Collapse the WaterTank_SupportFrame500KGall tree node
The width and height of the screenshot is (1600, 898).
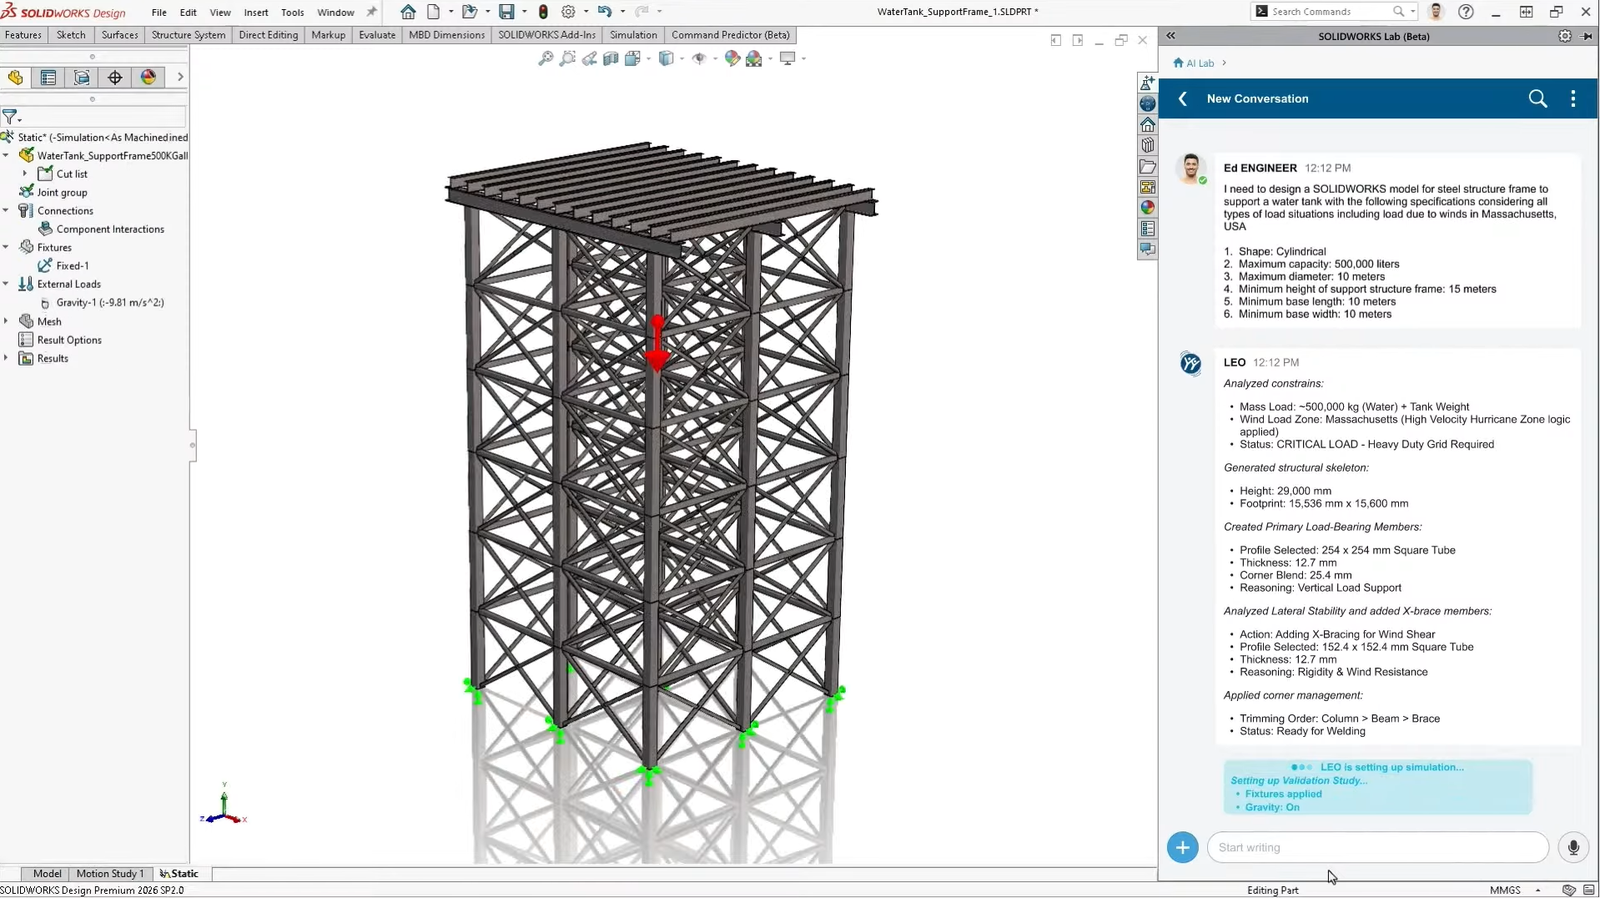tap(6, 155)
